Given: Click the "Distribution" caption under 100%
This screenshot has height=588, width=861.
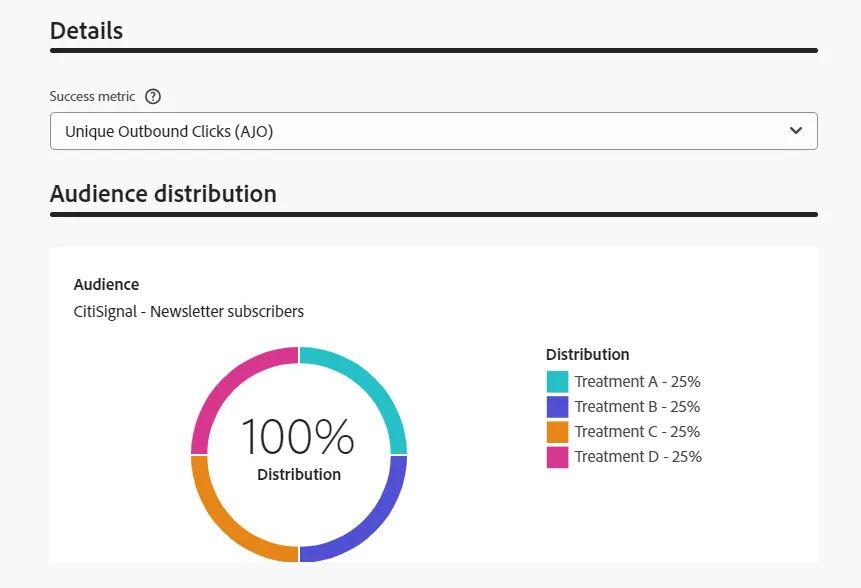Looking at the screenshot, I should coord(299,474).
